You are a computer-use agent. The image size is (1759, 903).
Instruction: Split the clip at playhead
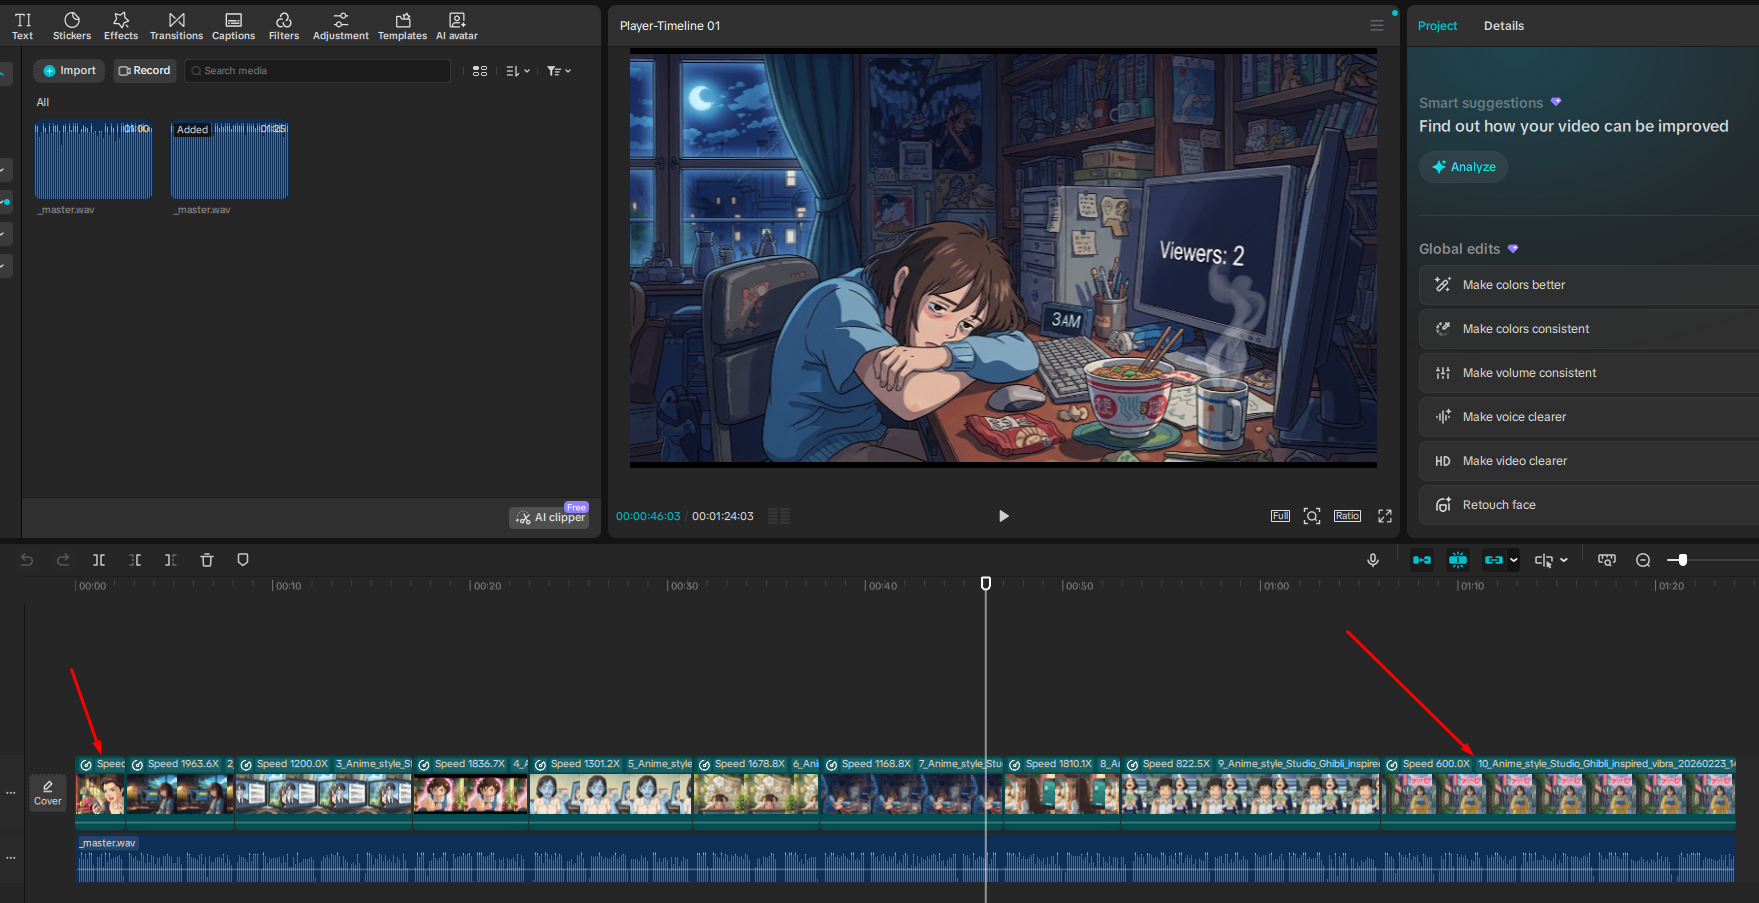[x=99, y=560]
